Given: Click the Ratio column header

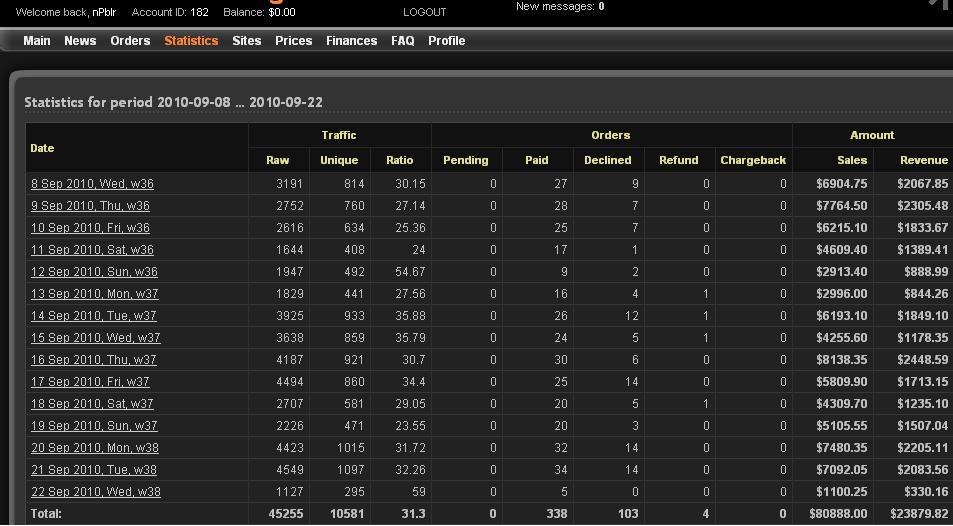Looking at the screenshot, I should pyautogui.click(x=399, y=160).
